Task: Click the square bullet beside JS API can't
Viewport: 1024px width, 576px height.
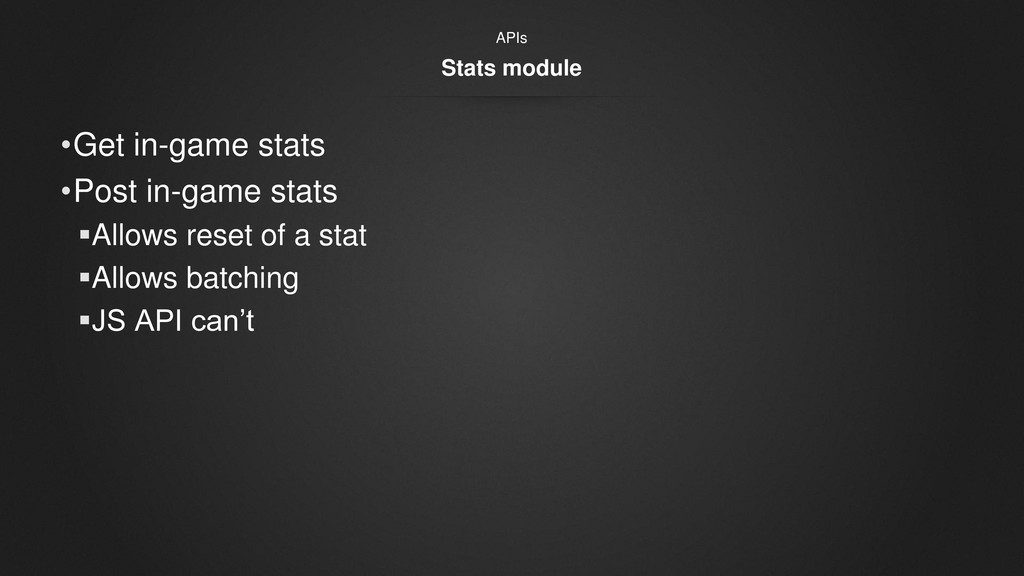Action: [84, 320]
